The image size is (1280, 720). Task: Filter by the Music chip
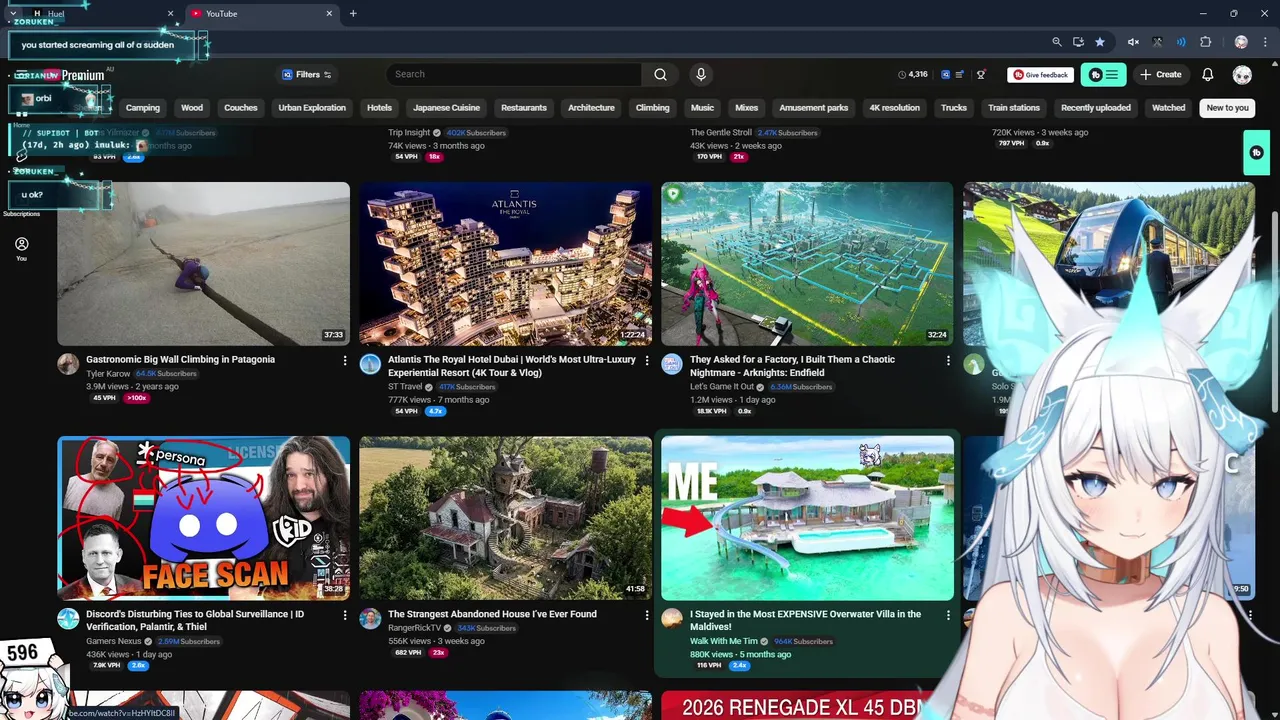[x=702, y=108]
